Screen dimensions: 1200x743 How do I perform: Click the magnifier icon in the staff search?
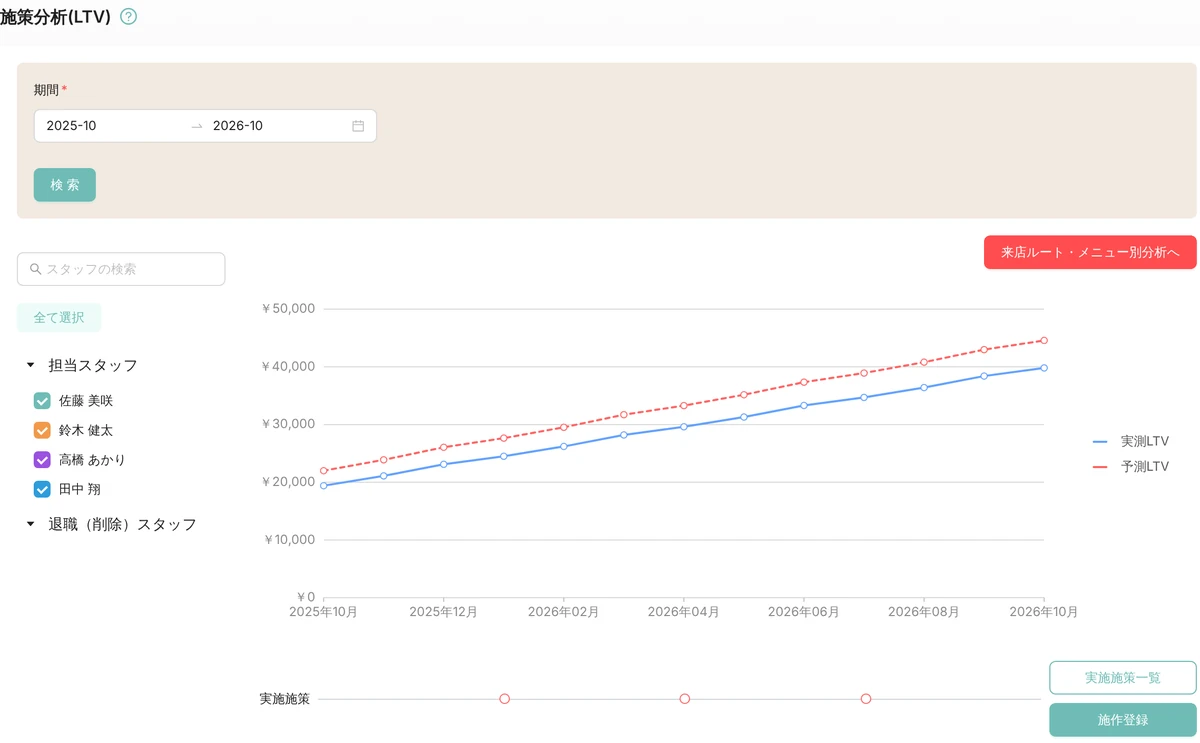click(36, 269)
